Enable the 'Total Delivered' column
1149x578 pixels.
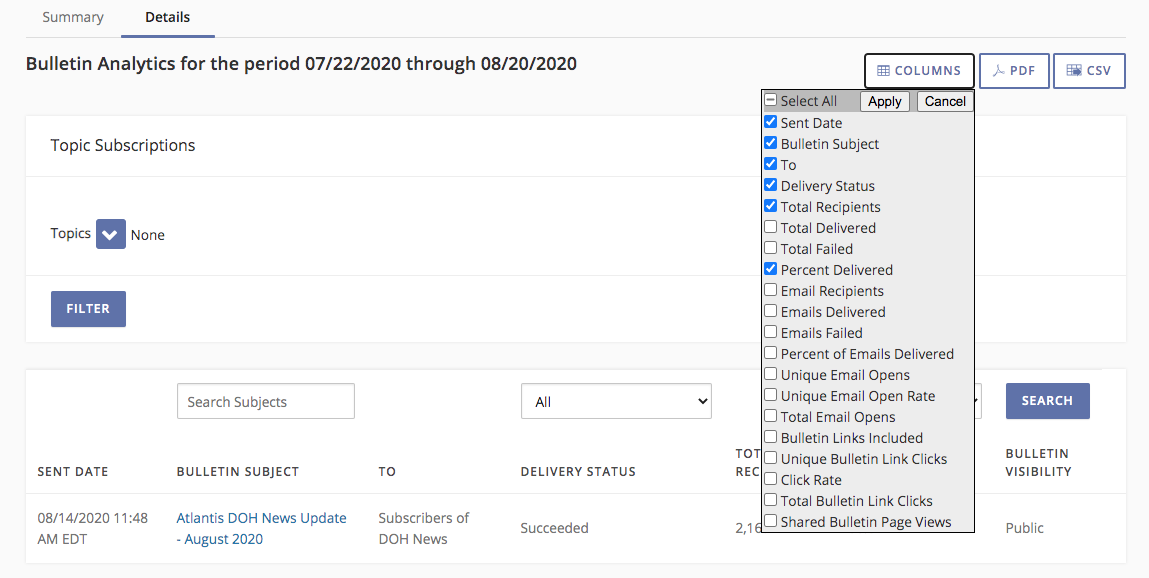click(770, 227)
